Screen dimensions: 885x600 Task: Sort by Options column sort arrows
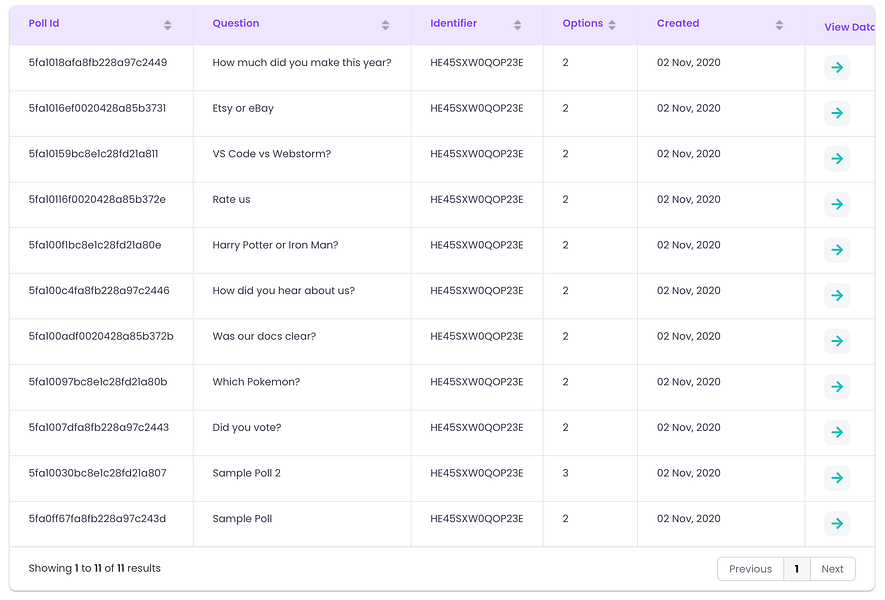point(611,25)
